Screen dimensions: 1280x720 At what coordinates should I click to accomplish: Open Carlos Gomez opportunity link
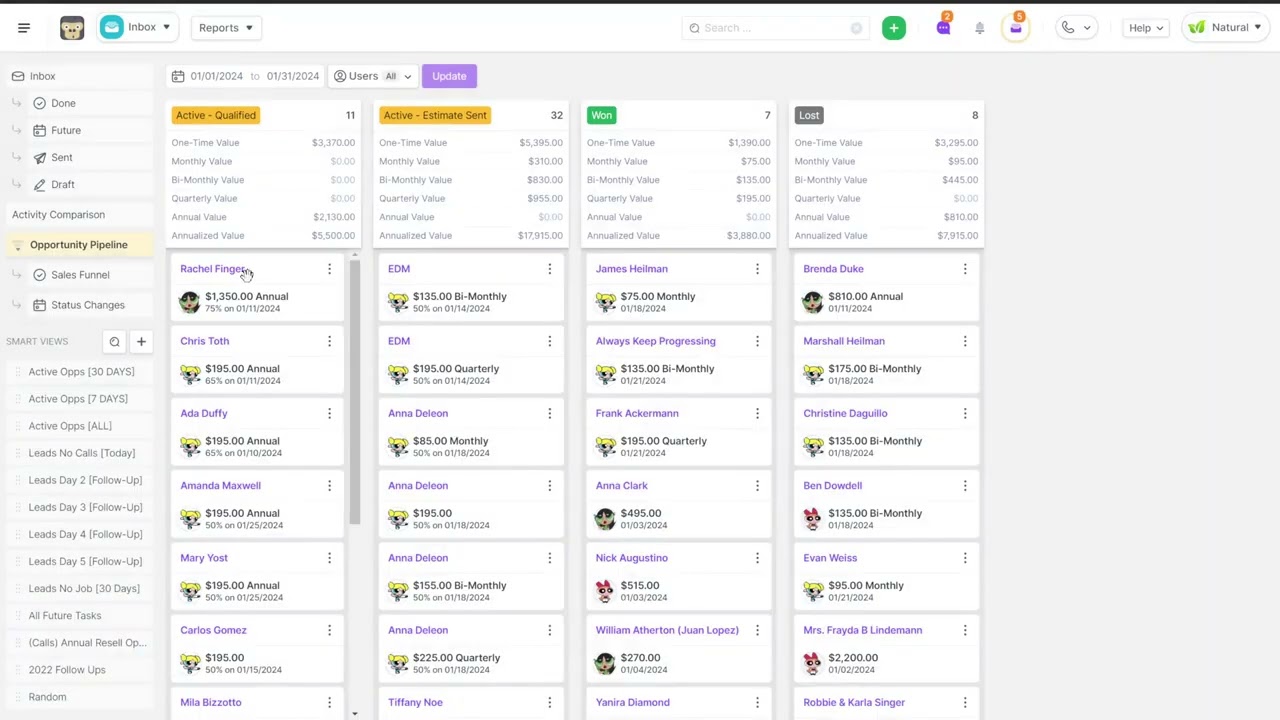click(213, 630)
